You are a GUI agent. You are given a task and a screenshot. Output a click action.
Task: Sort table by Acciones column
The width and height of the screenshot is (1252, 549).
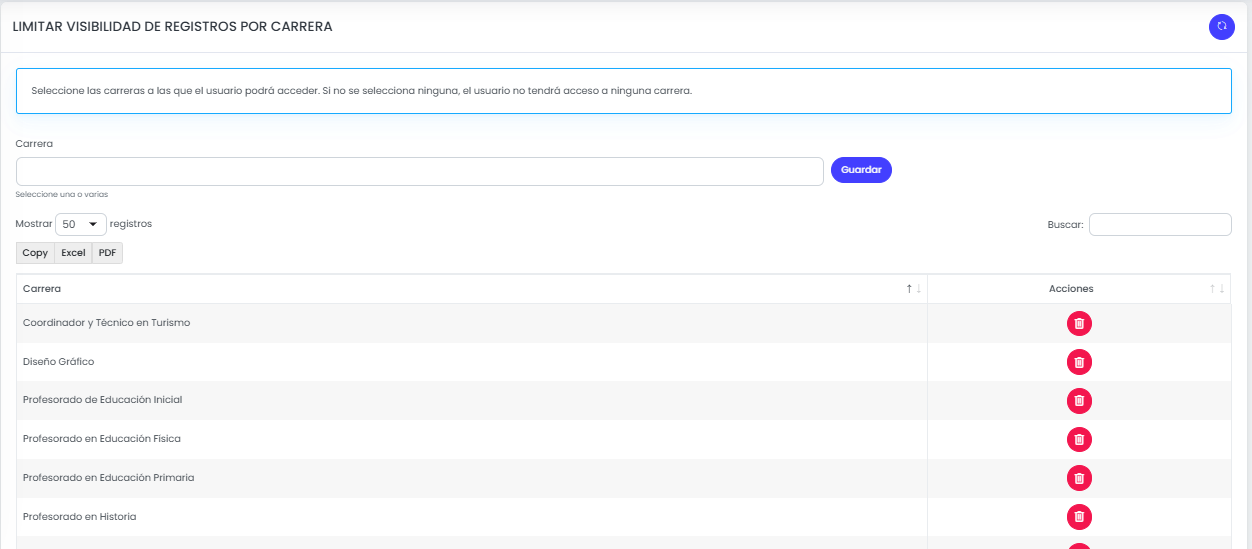click(x=1079, y=289)
